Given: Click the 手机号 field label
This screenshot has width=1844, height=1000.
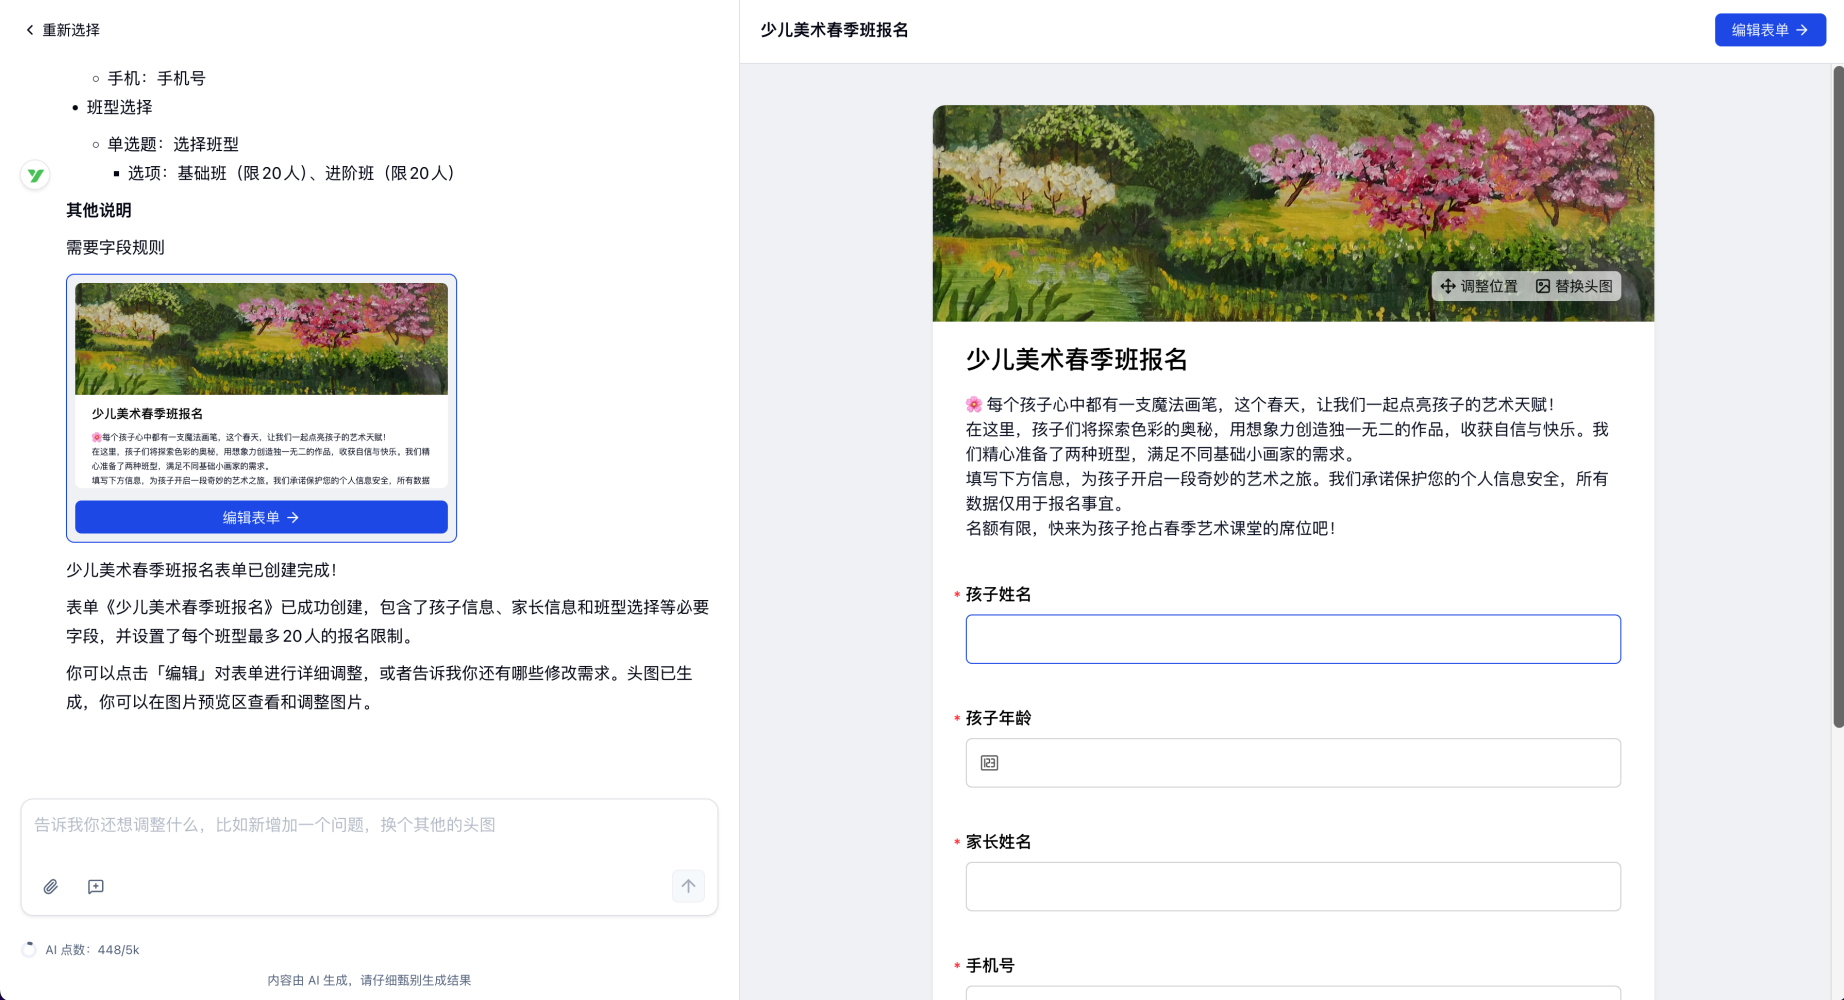Looking at the screenshot, I should [x=989, y=965].
